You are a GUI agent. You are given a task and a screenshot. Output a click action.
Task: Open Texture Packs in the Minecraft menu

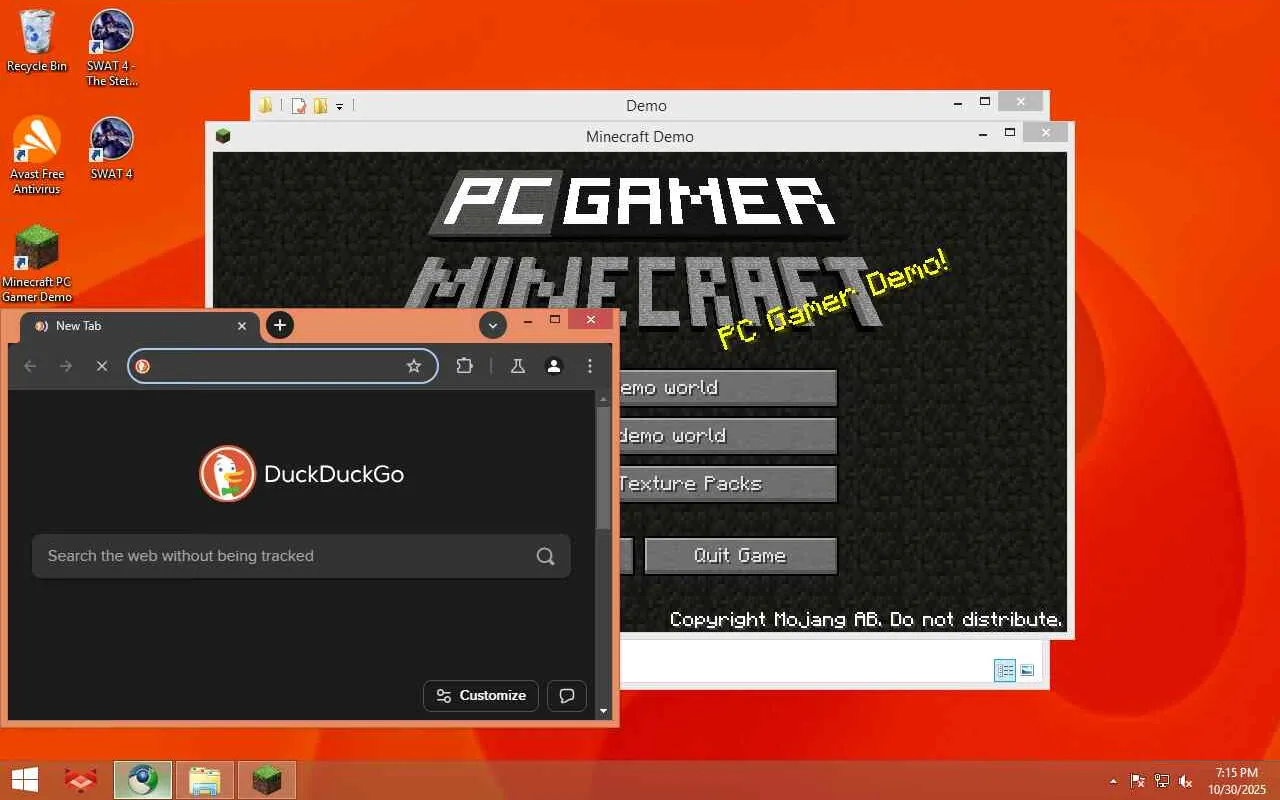coord(727,484)
